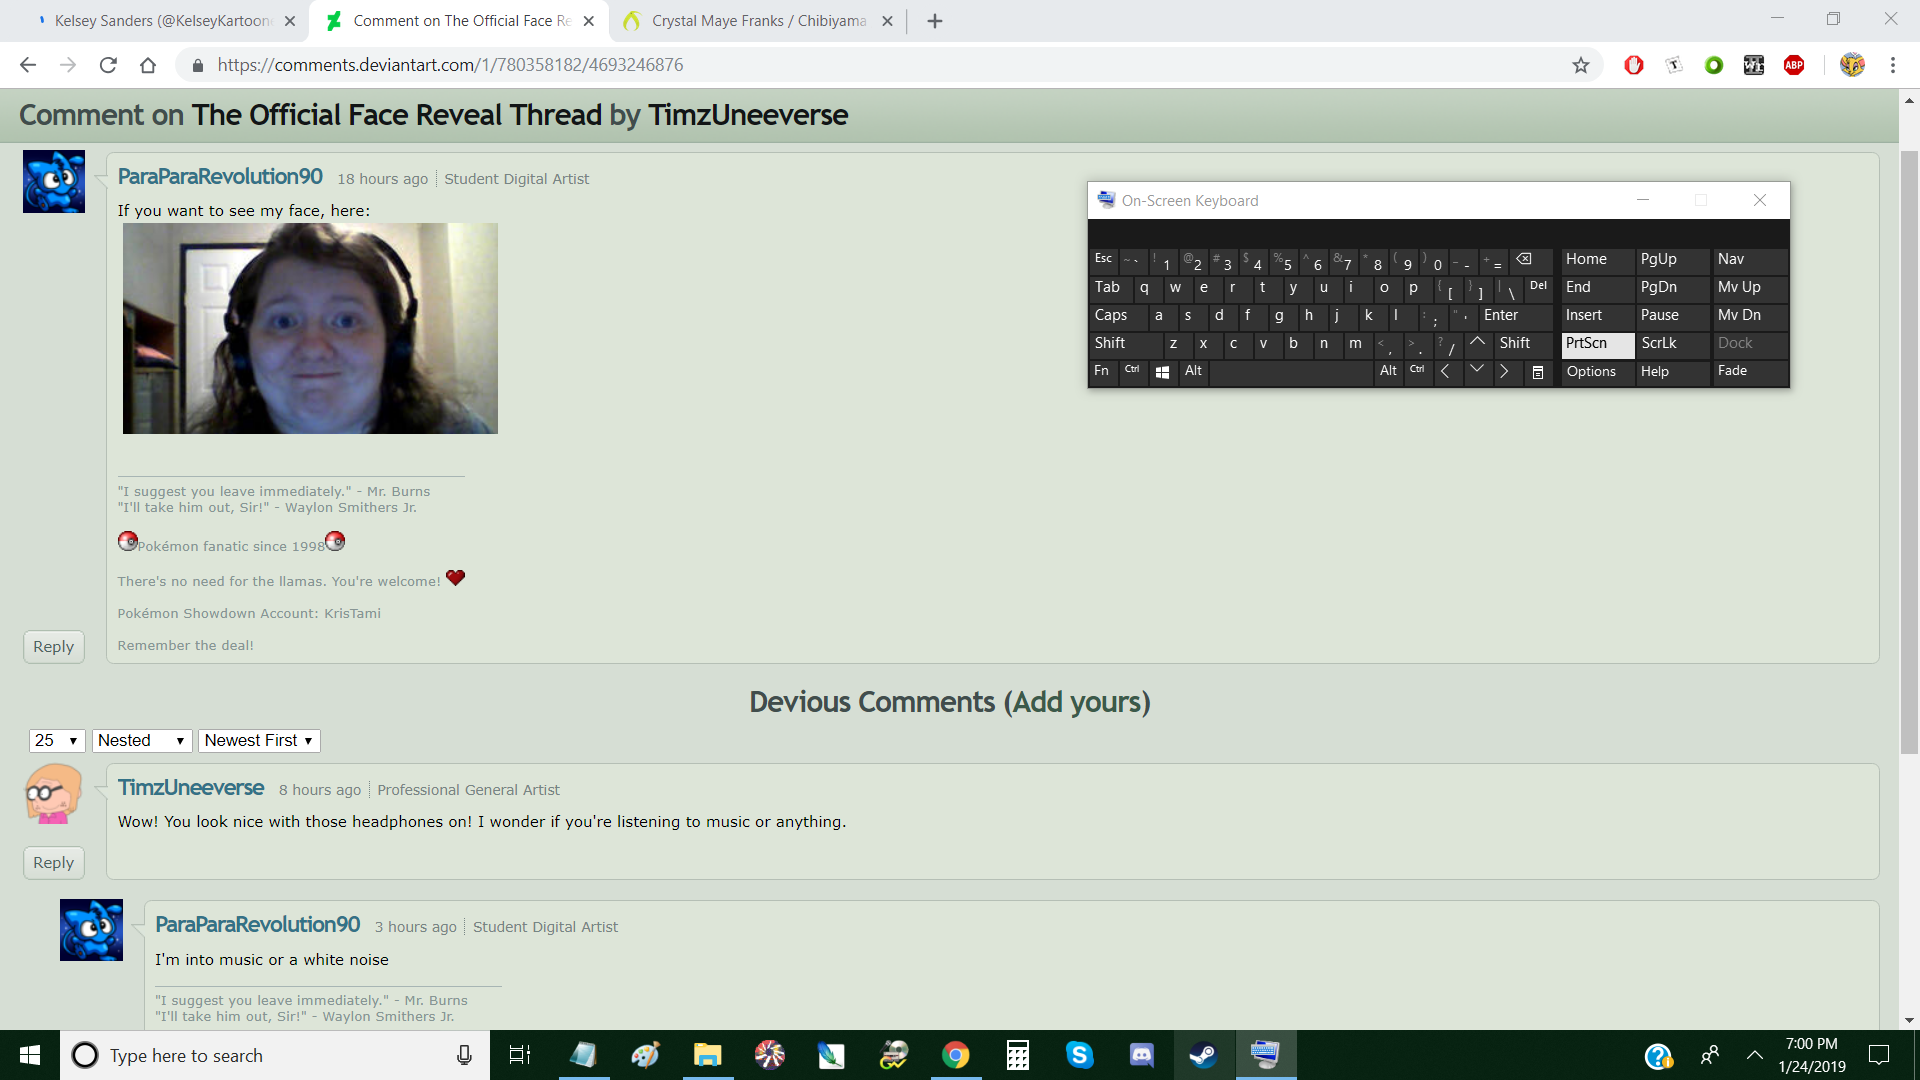The image size is (1920, 1080).
Task: Open The Official Face Reveal Thread link
Action: click(x=397, y=115)
